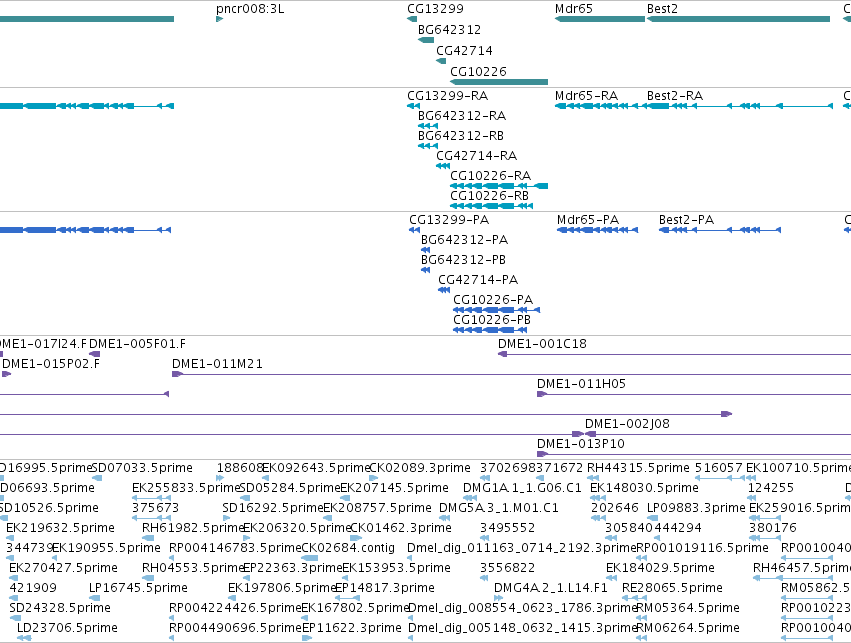
Task: Select transcript label BG642312-RB
Action: pos(461,136)
